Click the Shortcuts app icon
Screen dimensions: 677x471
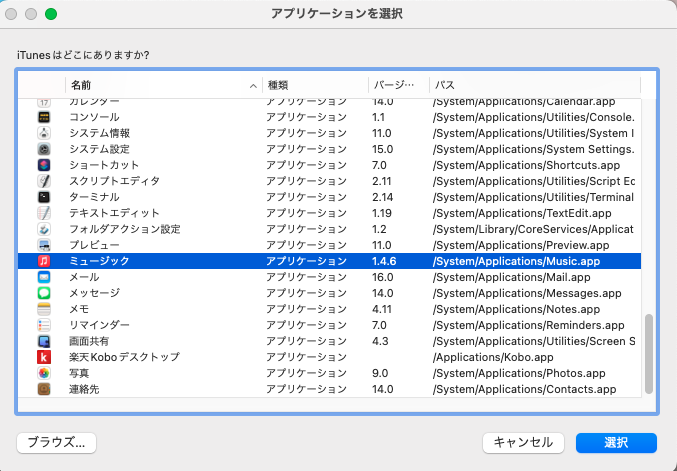coord(44,165)
